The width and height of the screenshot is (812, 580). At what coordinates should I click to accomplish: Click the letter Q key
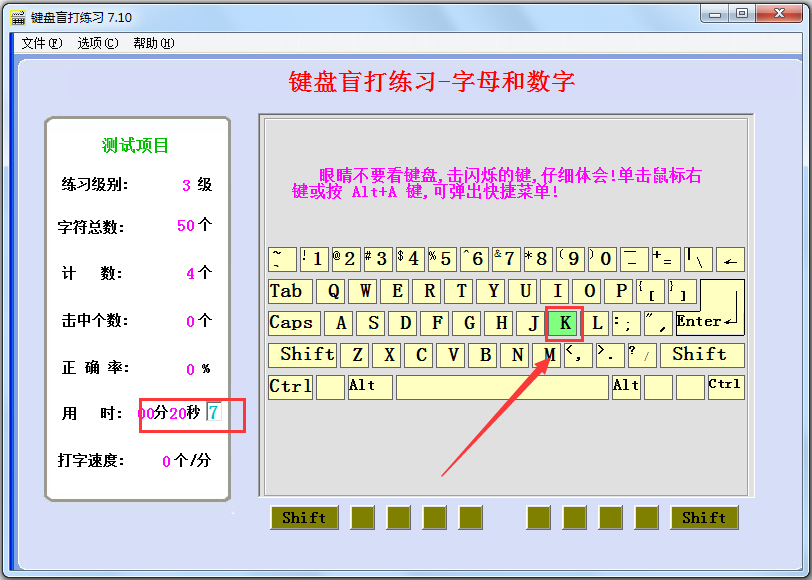click(333, 292)
